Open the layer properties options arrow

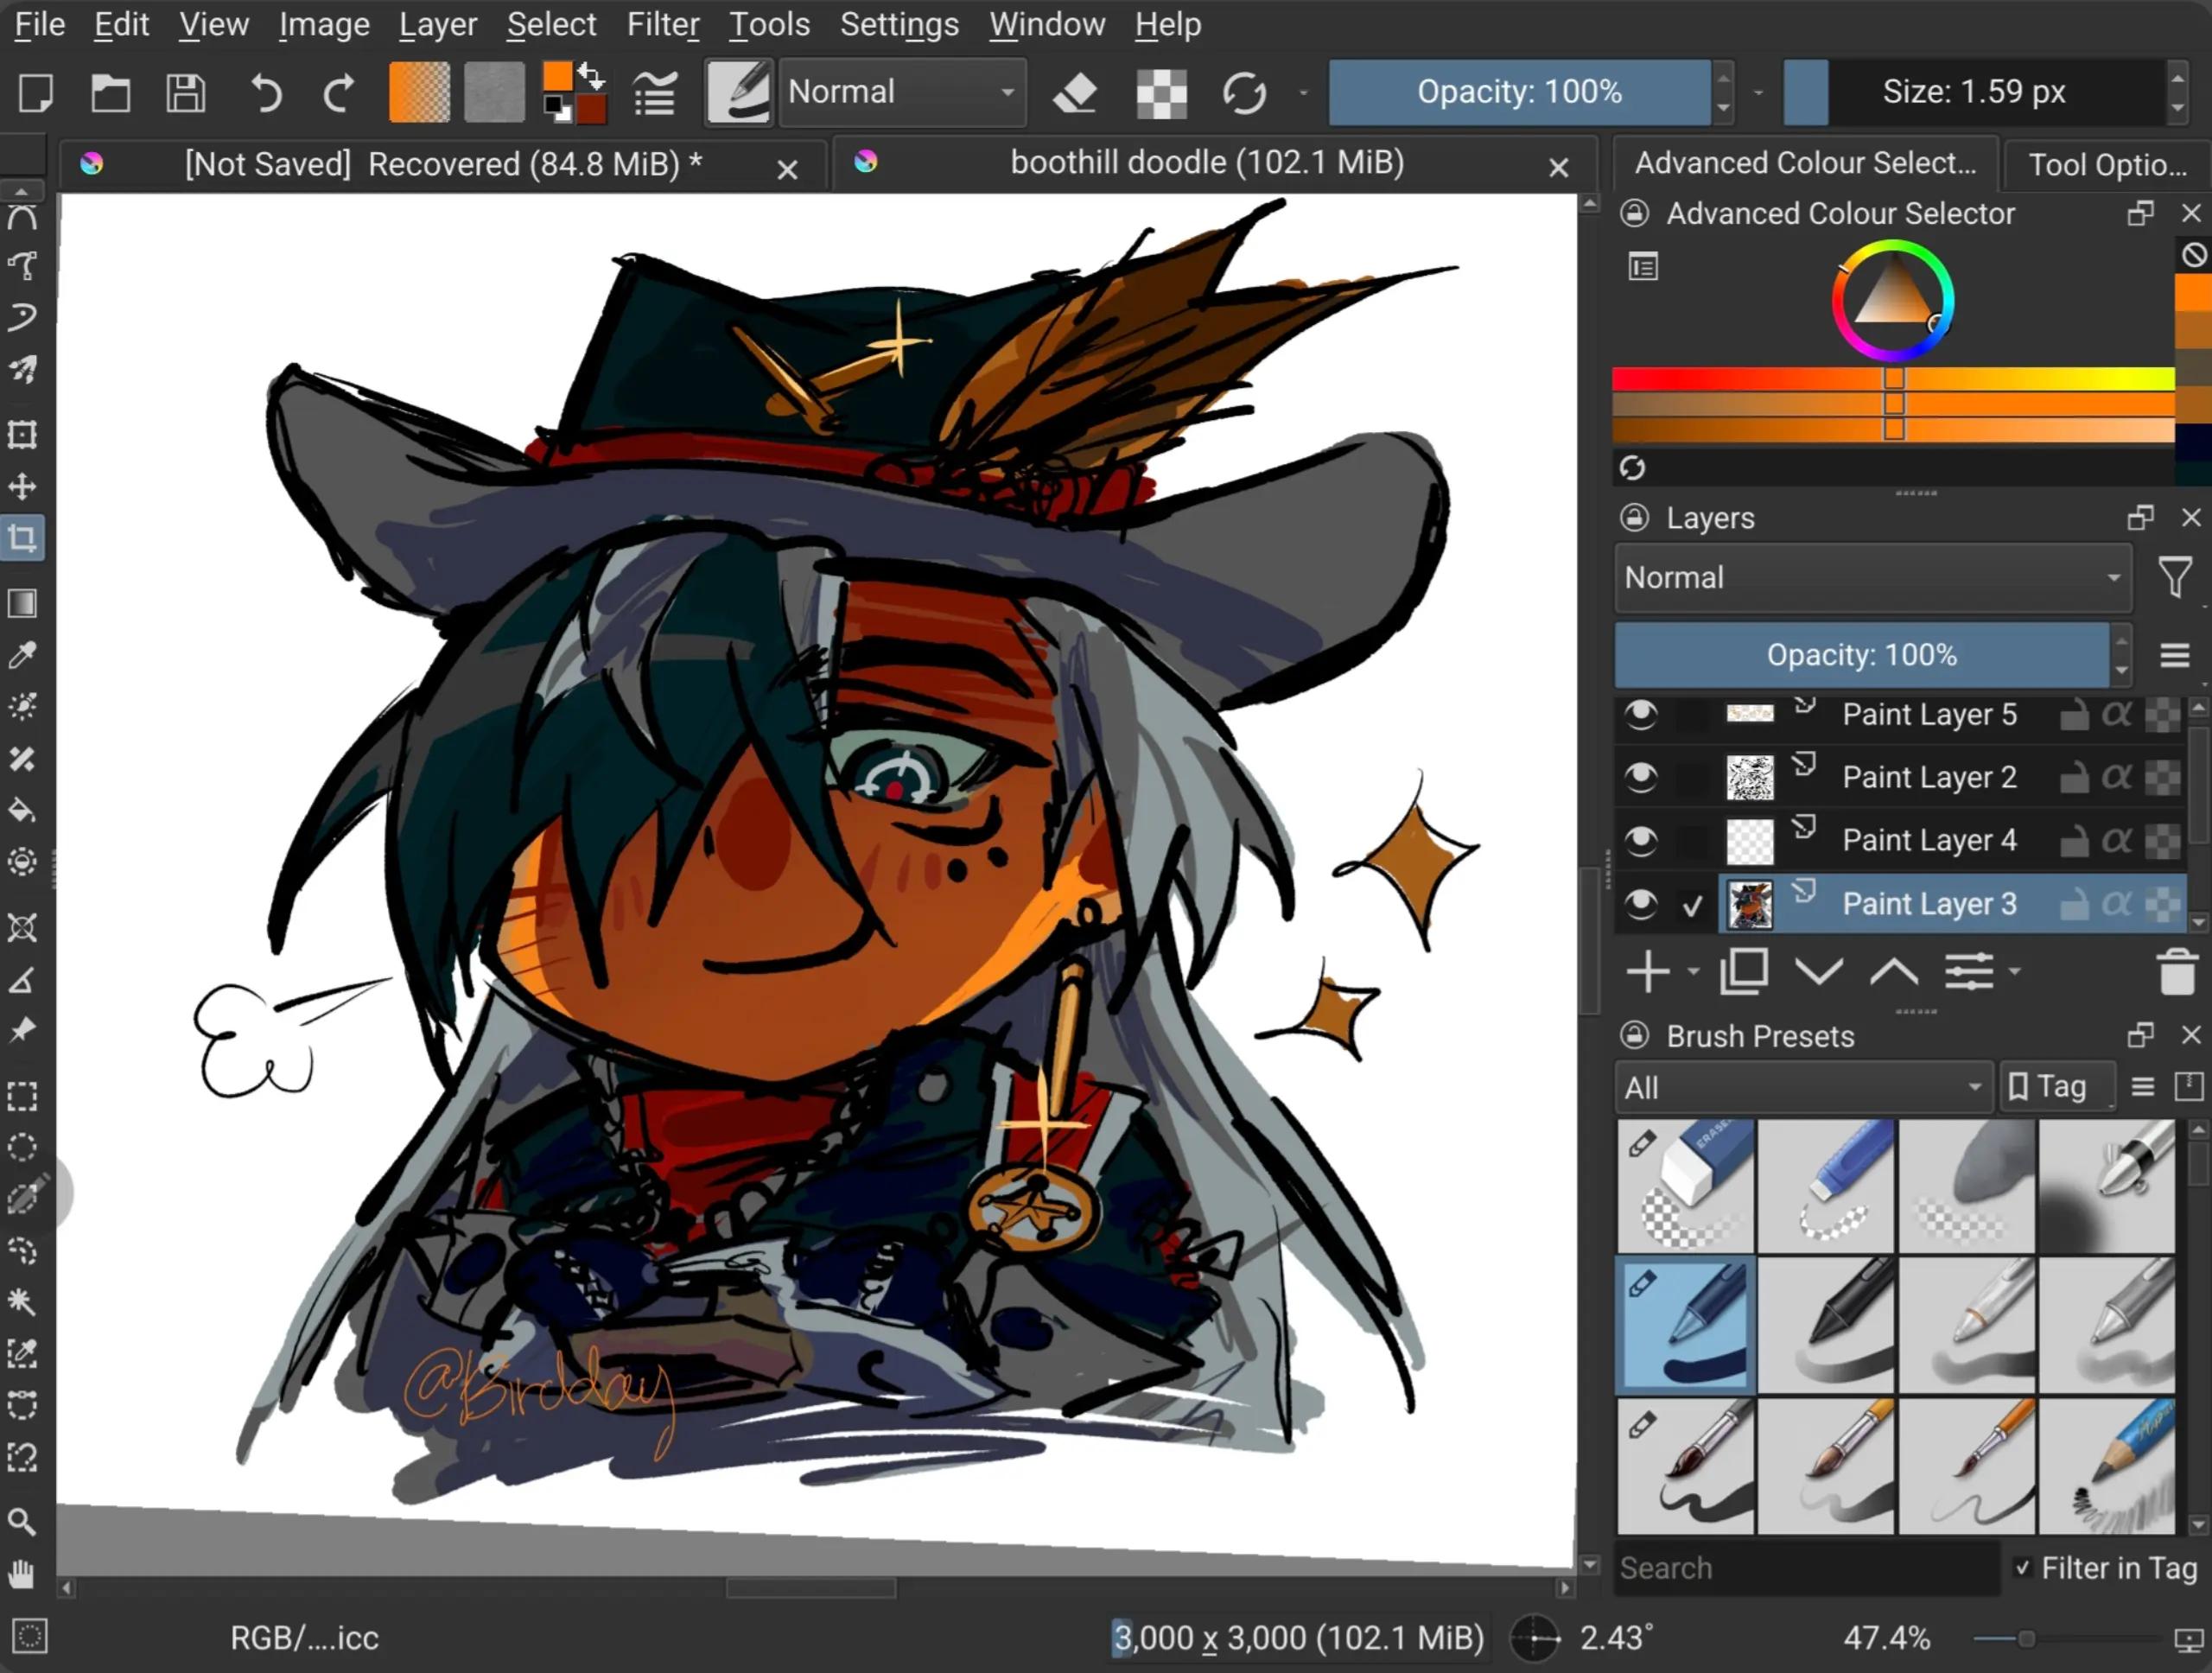pyautogui.click(x=2015, y=971)
